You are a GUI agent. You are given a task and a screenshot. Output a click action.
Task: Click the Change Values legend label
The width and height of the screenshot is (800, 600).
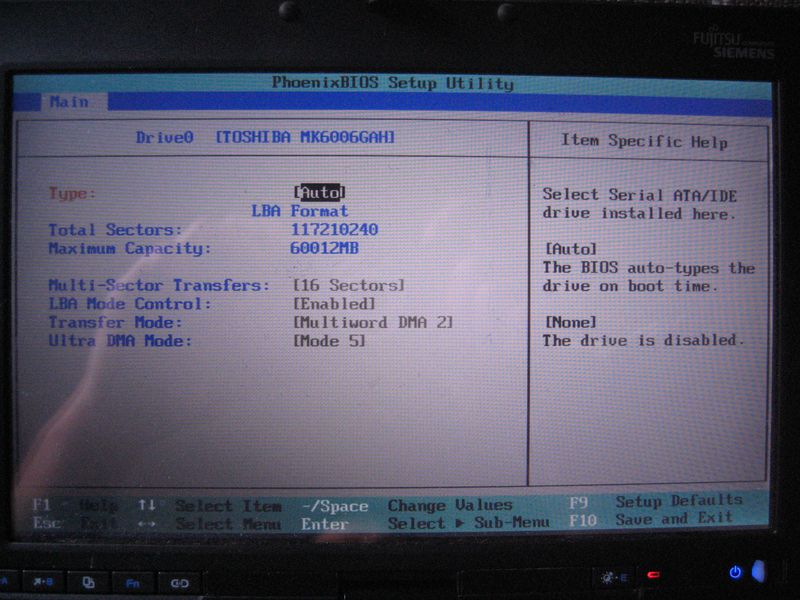(449, 505)
